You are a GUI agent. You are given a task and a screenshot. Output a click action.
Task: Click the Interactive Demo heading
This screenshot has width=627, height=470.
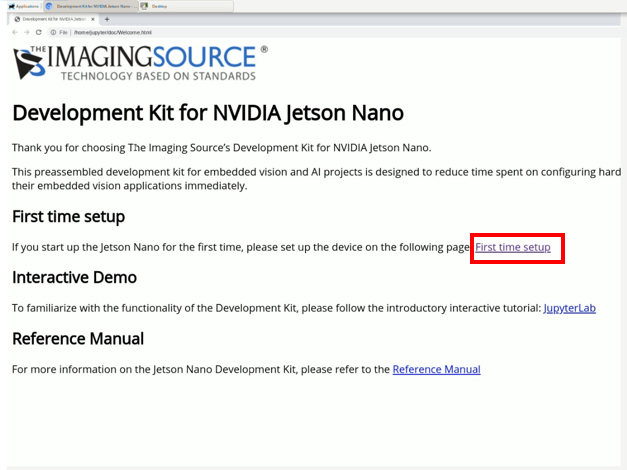coord(74,277)
